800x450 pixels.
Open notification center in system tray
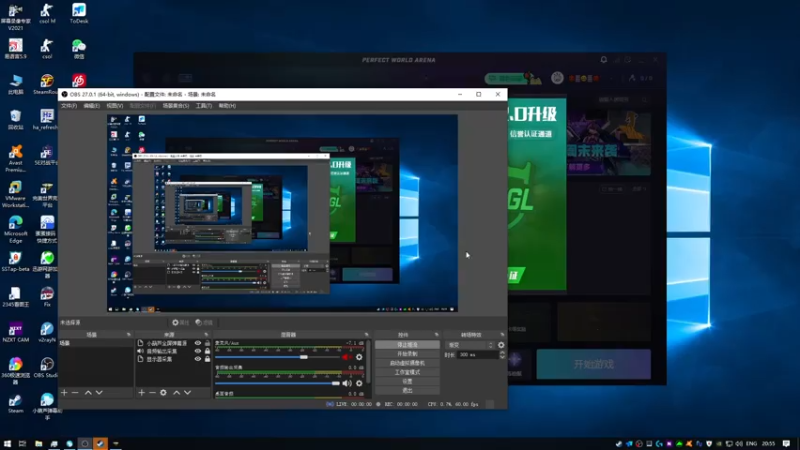point(786,443)
